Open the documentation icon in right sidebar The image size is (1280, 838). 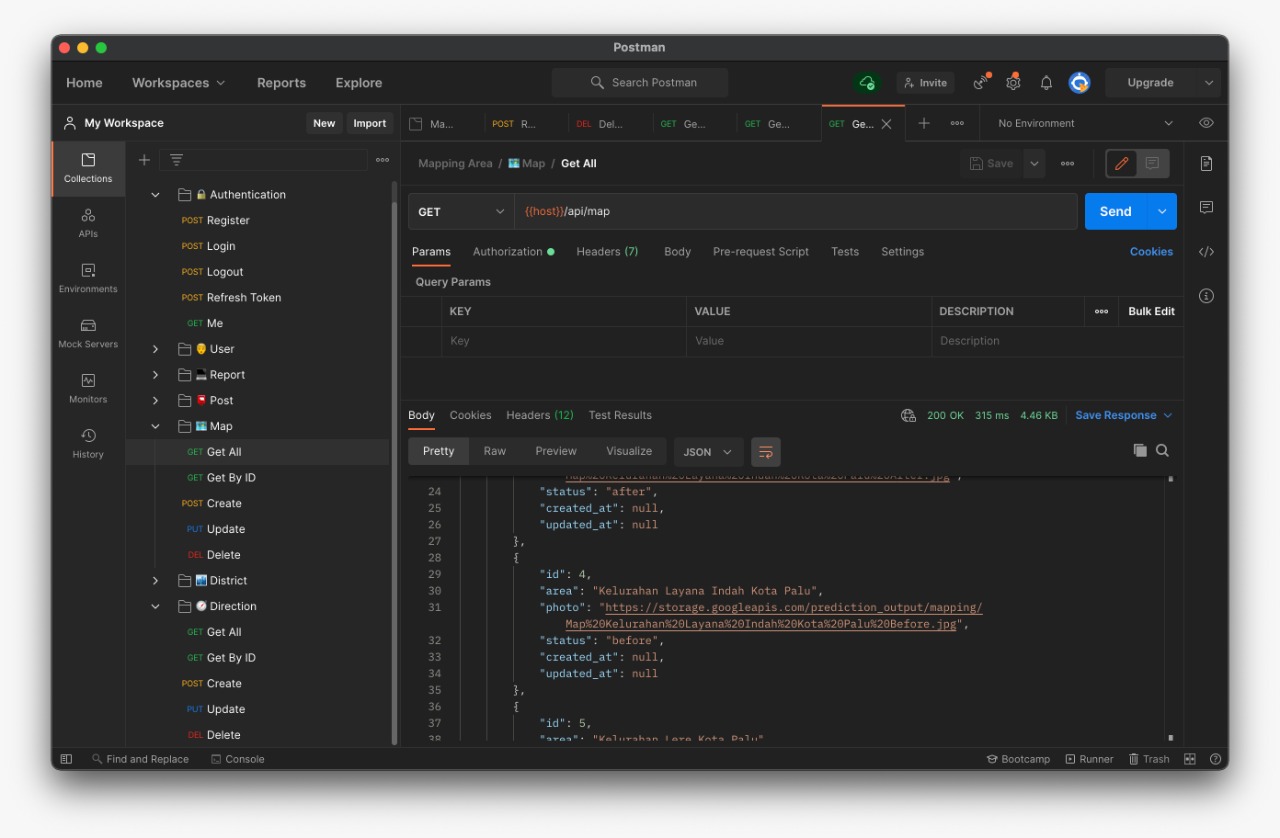1206,163
